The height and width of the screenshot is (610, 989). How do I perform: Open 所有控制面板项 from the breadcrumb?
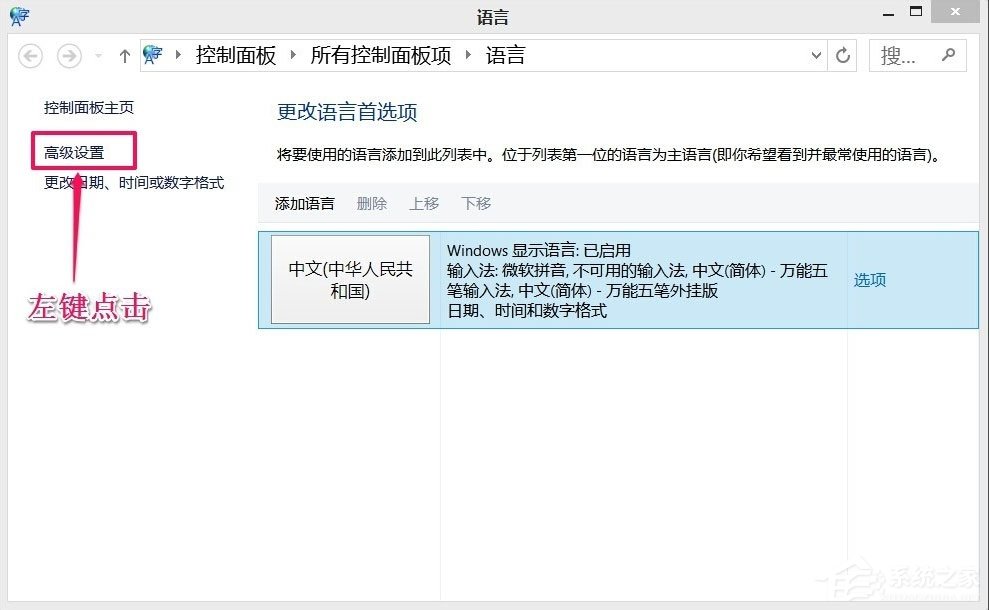click(378, 55)
